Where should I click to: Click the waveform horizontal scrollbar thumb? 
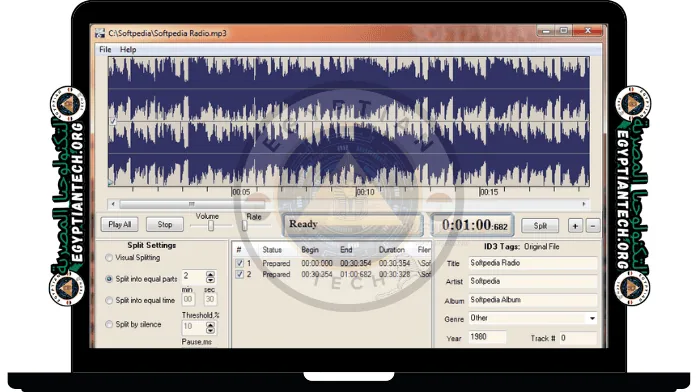coord(192,204)
